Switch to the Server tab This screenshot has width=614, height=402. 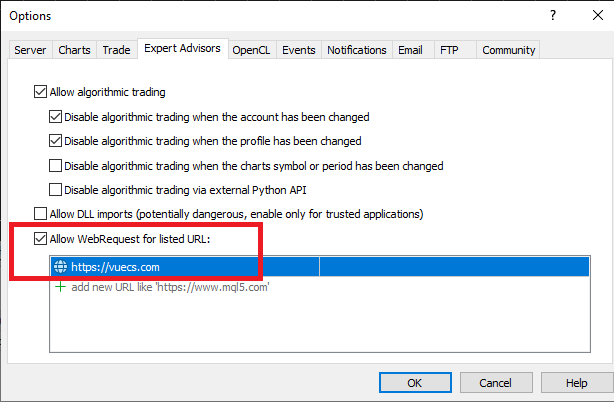(x=30, y=50)
